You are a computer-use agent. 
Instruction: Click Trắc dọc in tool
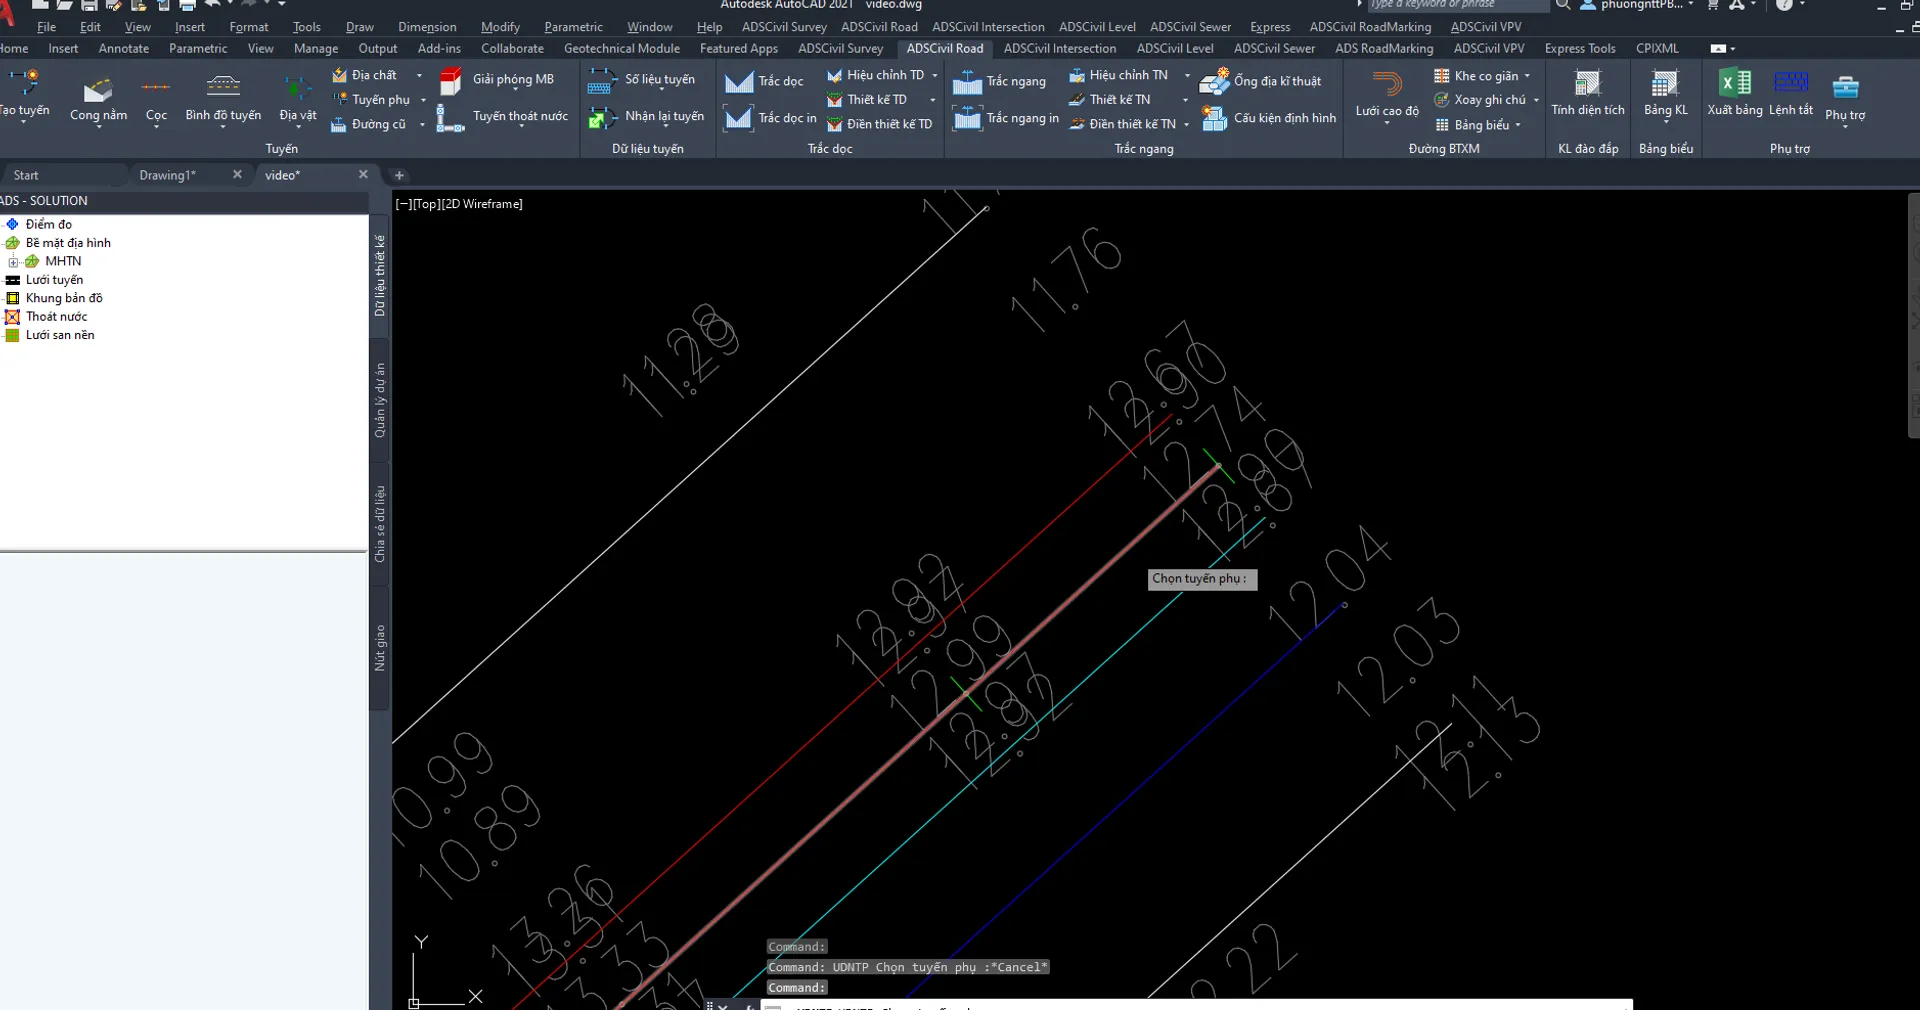click(771, 118)
